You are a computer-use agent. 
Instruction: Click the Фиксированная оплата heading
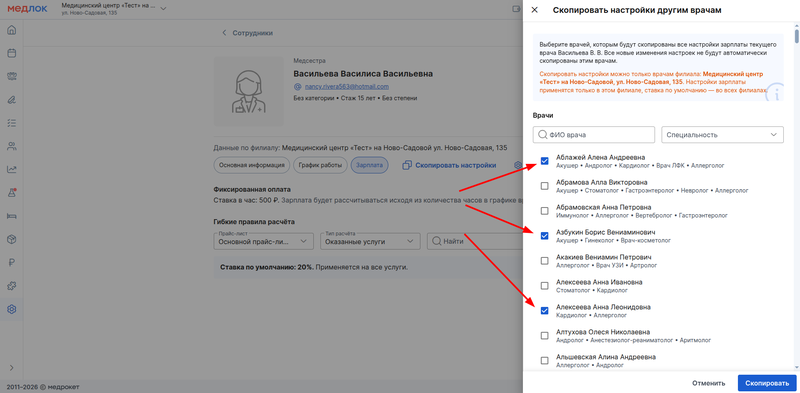click(x=252, y=189)
